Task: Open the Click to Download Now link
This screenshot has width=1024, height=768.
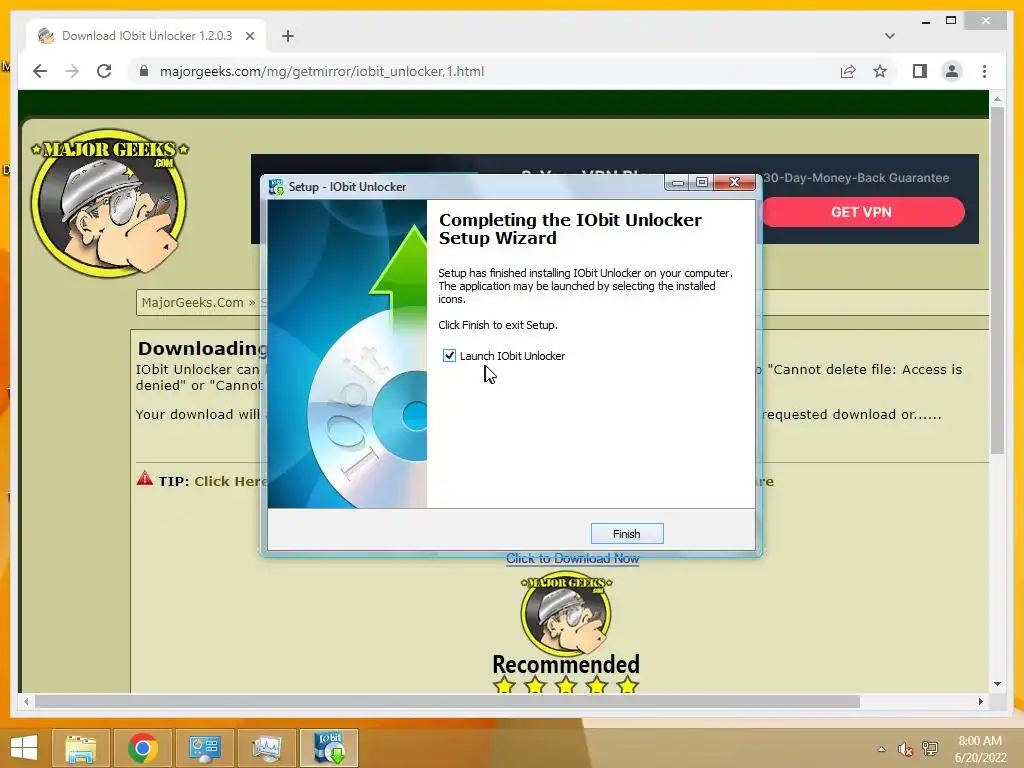Action: (x=573, y=558)
